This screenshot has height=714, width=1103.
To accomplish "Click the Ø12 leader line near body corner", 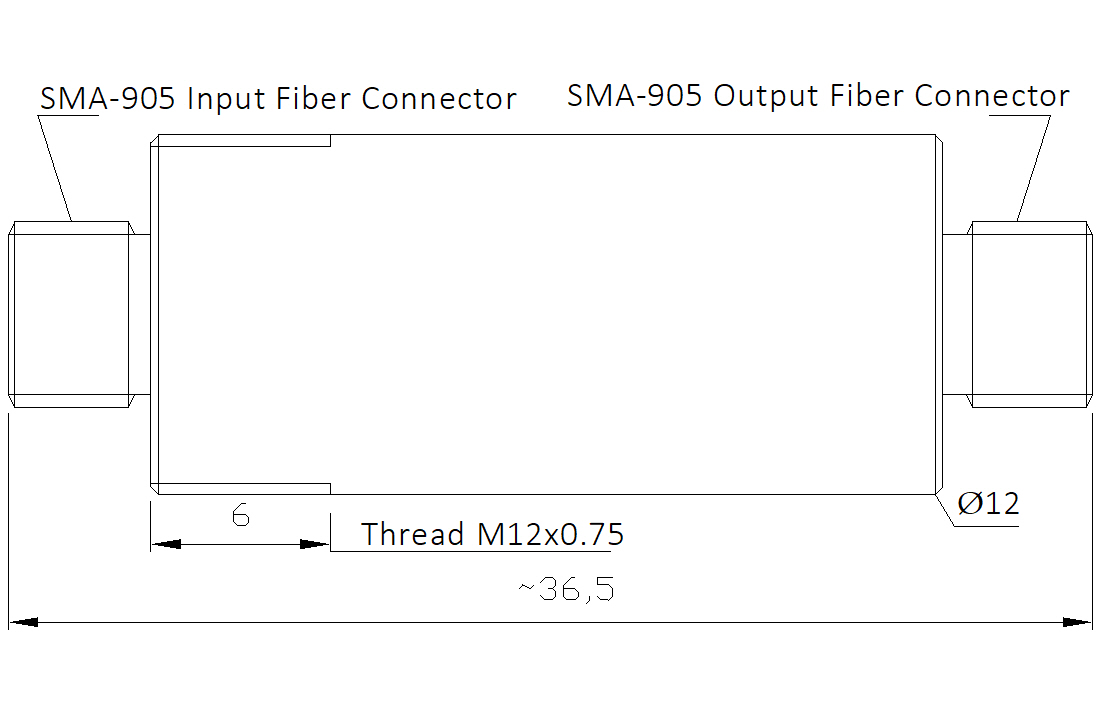I will (945, 510).
